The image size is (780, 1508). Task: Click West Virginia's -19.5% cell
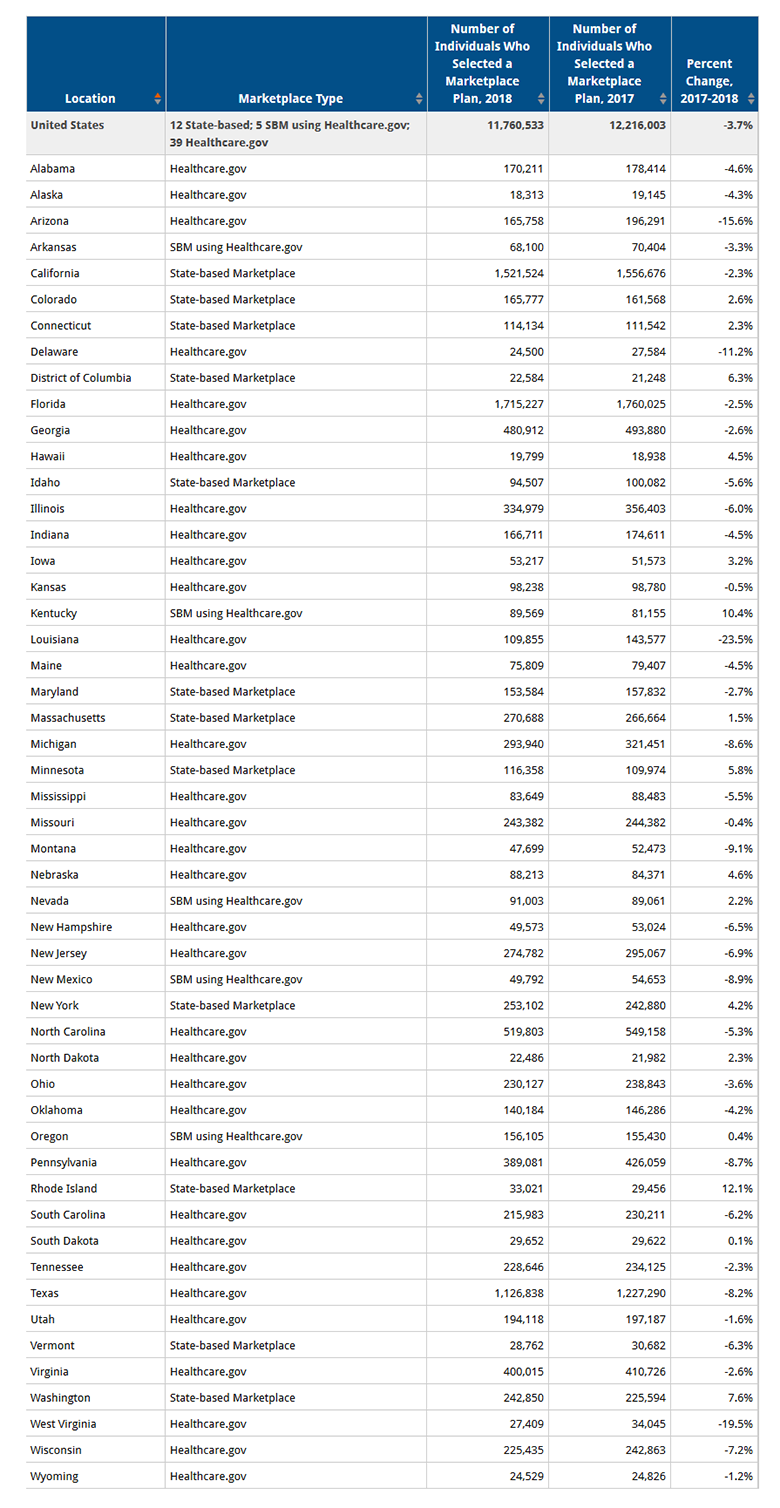tap(736, 1424)
